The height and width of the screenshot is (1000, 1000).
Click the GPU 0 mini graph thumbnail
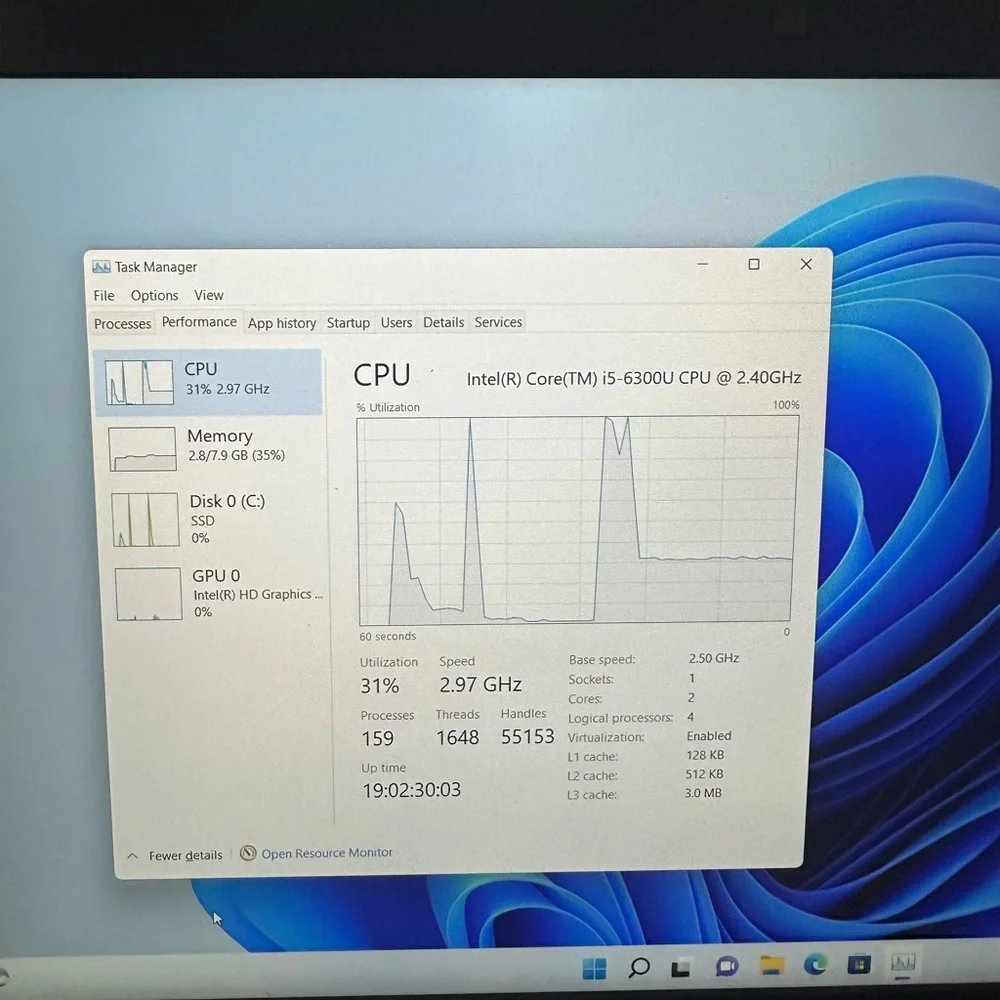pyautogui.click(x=149, y=593)
